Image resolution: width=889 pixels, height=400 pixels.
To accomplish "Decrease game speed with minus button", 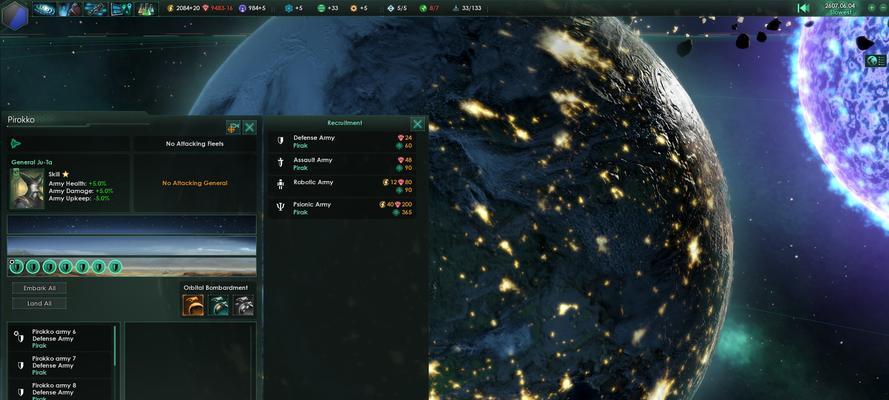I will 883,8.
